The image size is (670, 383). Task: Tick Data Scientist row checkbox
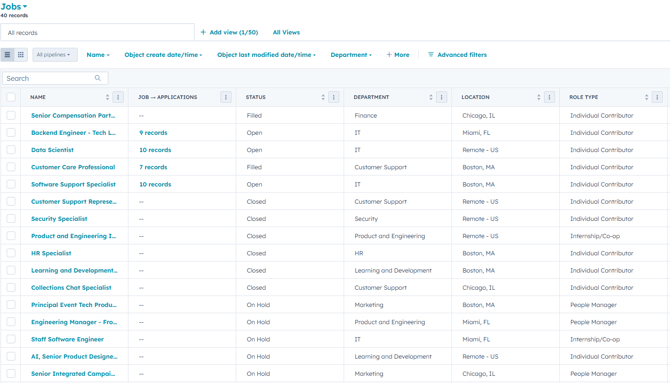click(11, 150)
